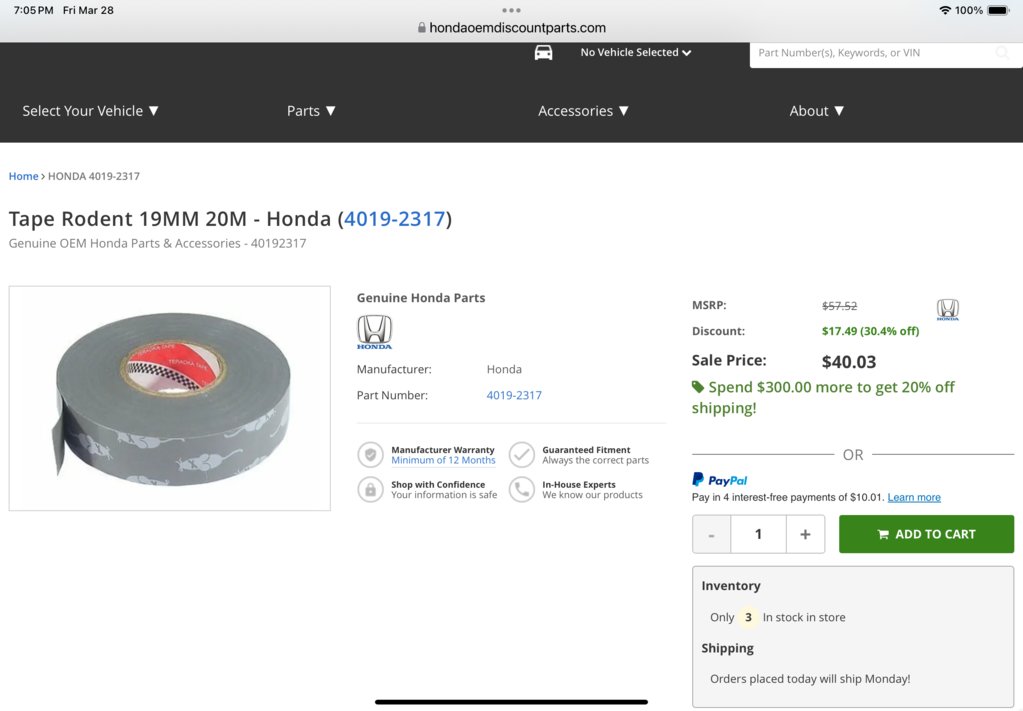The image size is (1023, 711).
Task: Tap the Wi-Fi status icon
Action: point(945,10)
